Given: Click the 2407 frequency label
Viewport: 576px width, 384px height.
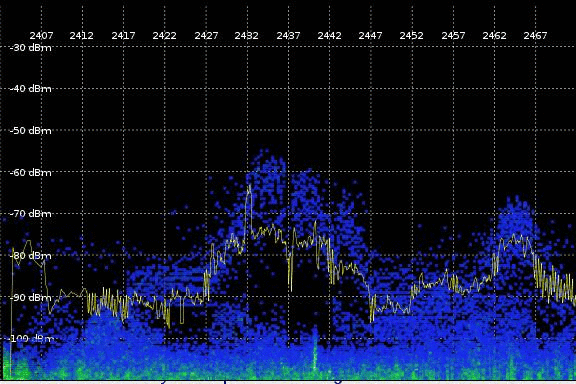Looking at the screenshot, I should [41, 36].
